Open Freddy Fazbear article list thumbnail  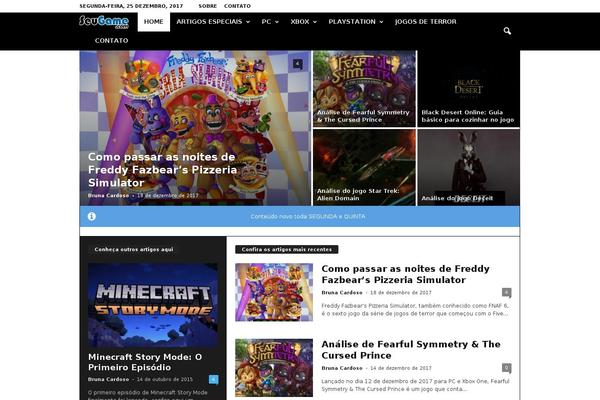point(274,292)
